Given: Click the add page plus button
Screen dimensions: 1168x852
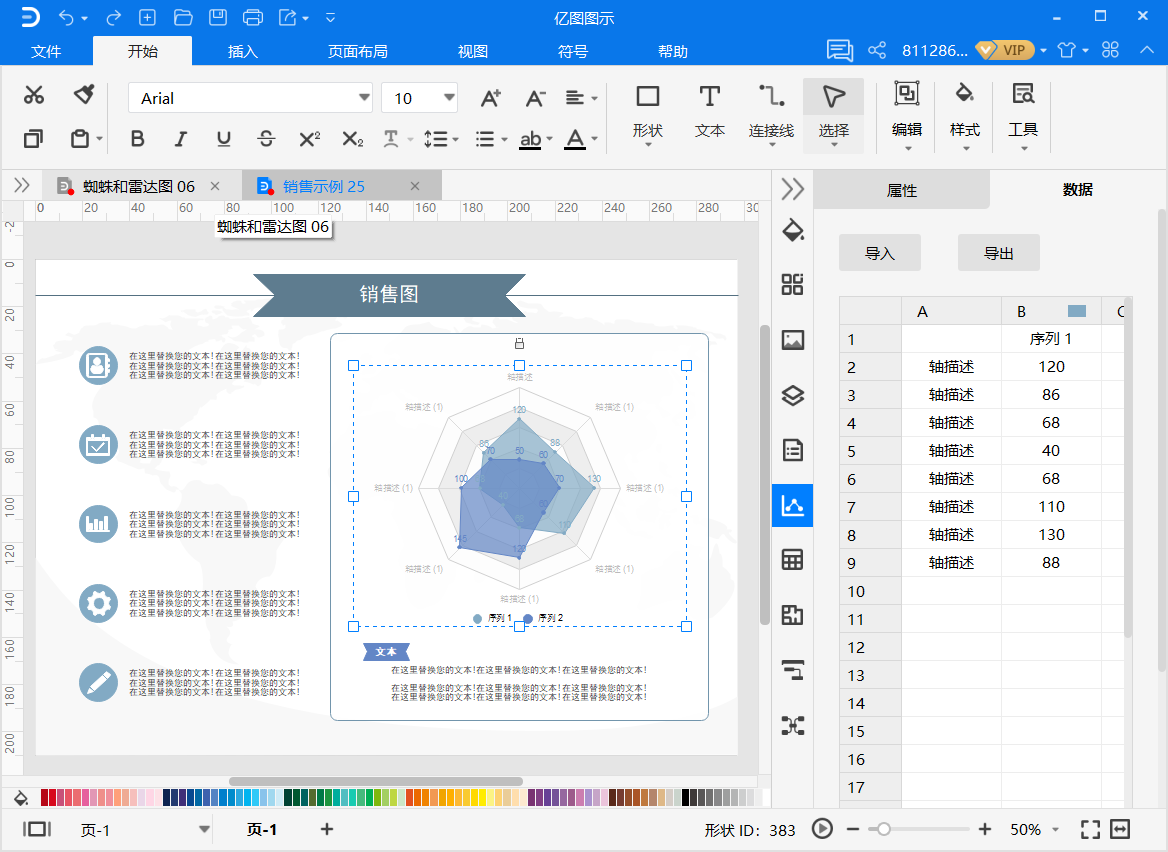Looking at the screenshot, I should click(x=326, y=829).
